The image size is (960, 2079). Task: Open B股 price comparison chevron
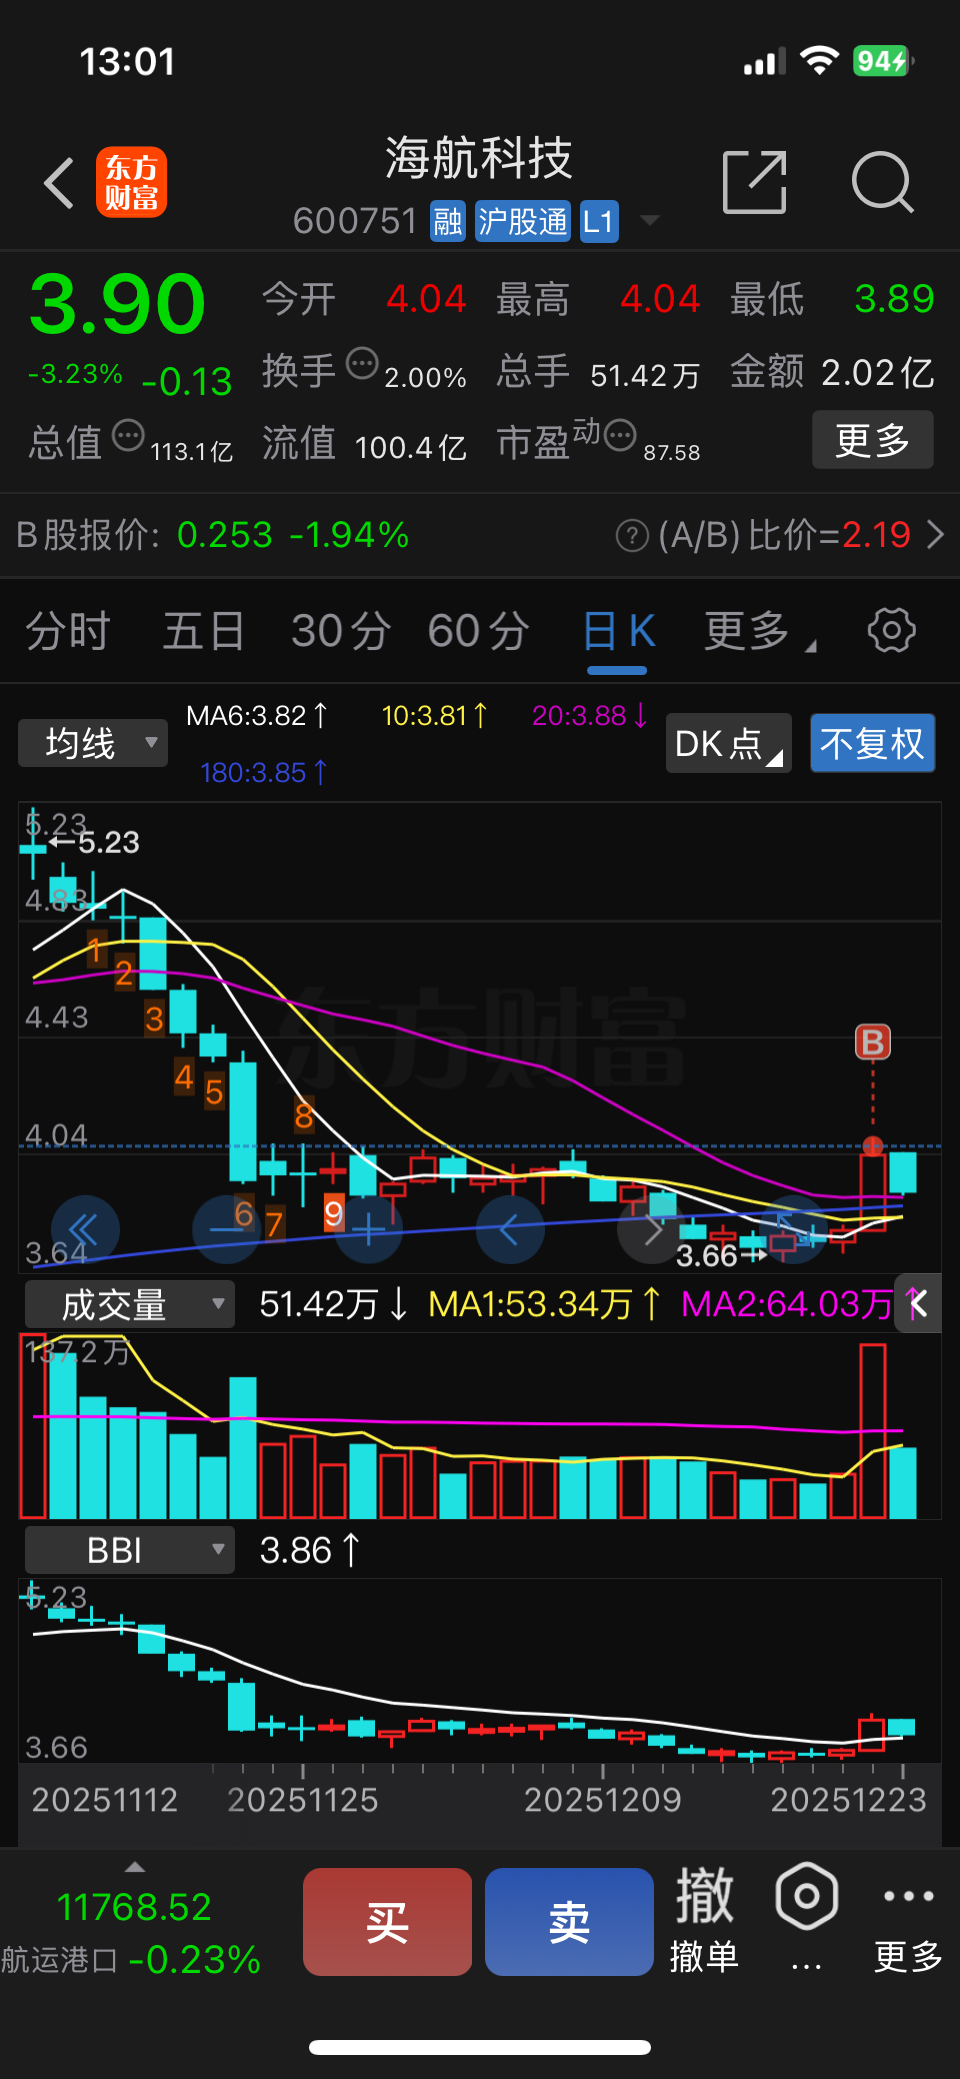[935, 535]
